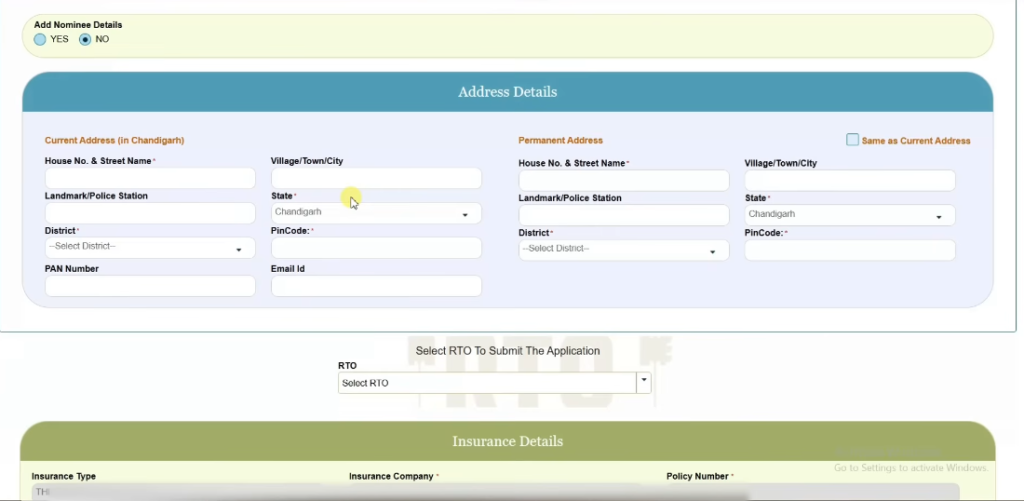Click Permanent Address House No. & Street field
This screenshot has width=1024, height=501.
(623, 181)
